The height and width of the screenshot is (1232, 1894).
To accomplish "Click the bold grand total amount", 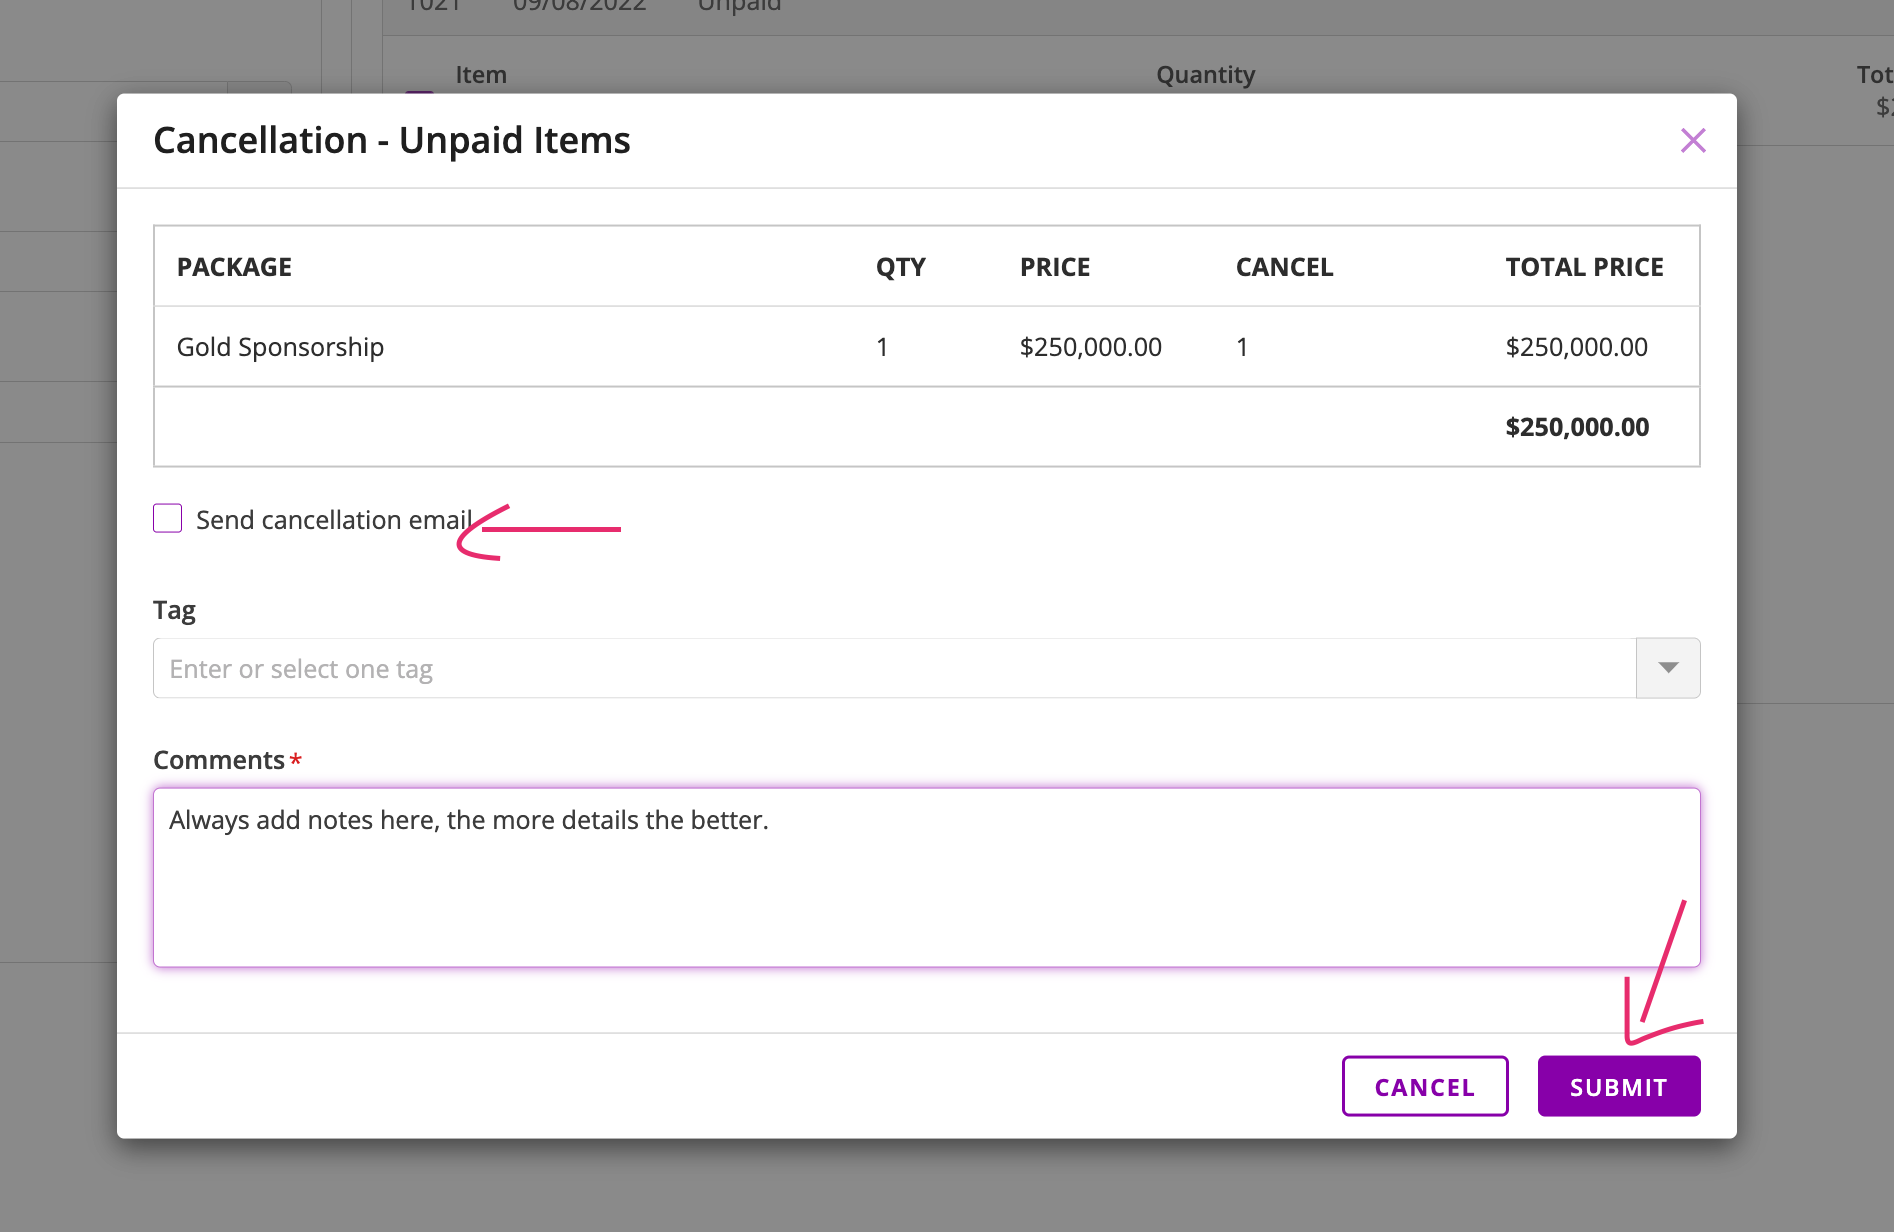I will click(x=1577, y=427).
